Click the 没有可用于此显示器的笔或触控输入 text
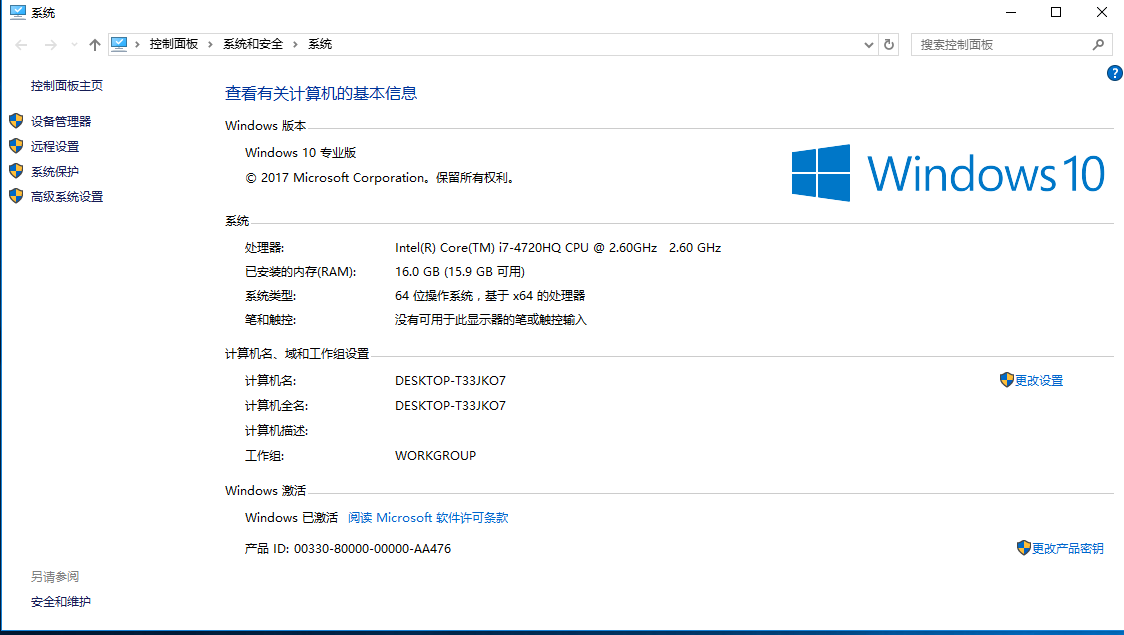1124x635 pixels. (x=490, y=320)
